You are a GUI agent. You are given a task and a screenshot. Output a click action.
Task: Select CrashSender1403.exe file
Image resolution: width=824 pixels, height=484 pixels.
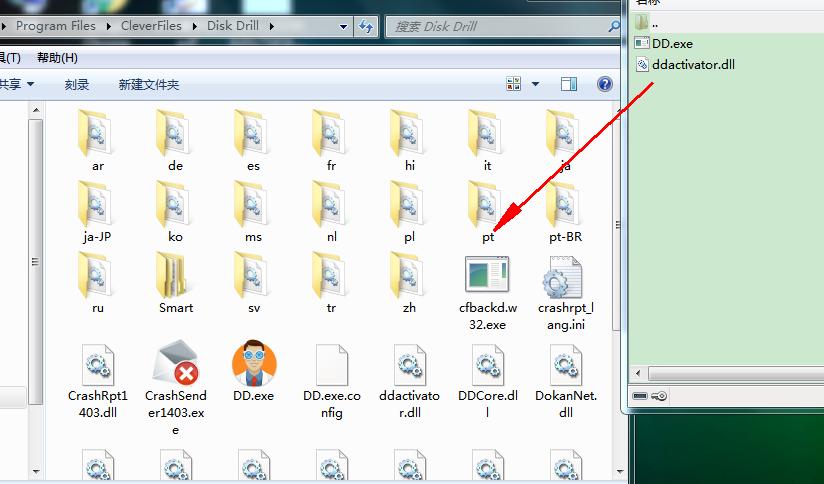coord(176,387)
